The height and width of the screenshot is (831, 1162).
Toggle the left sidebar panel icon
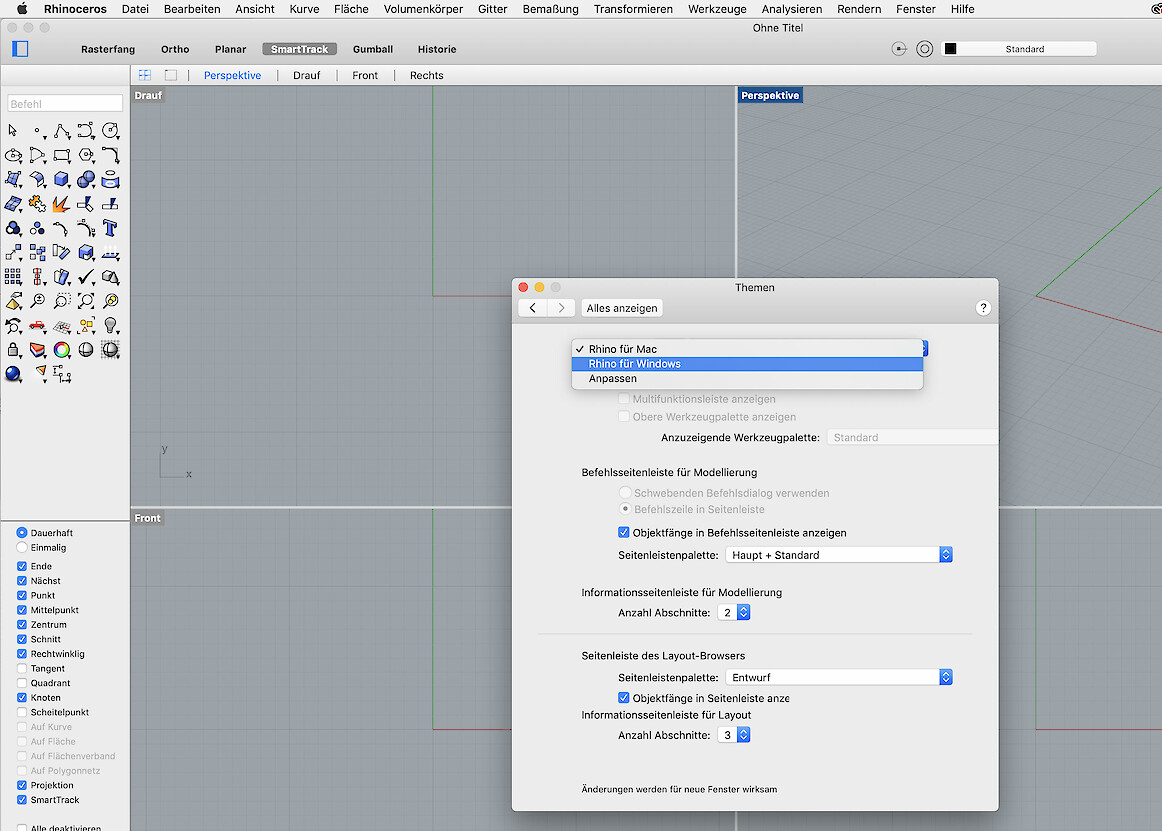[20, 49]
